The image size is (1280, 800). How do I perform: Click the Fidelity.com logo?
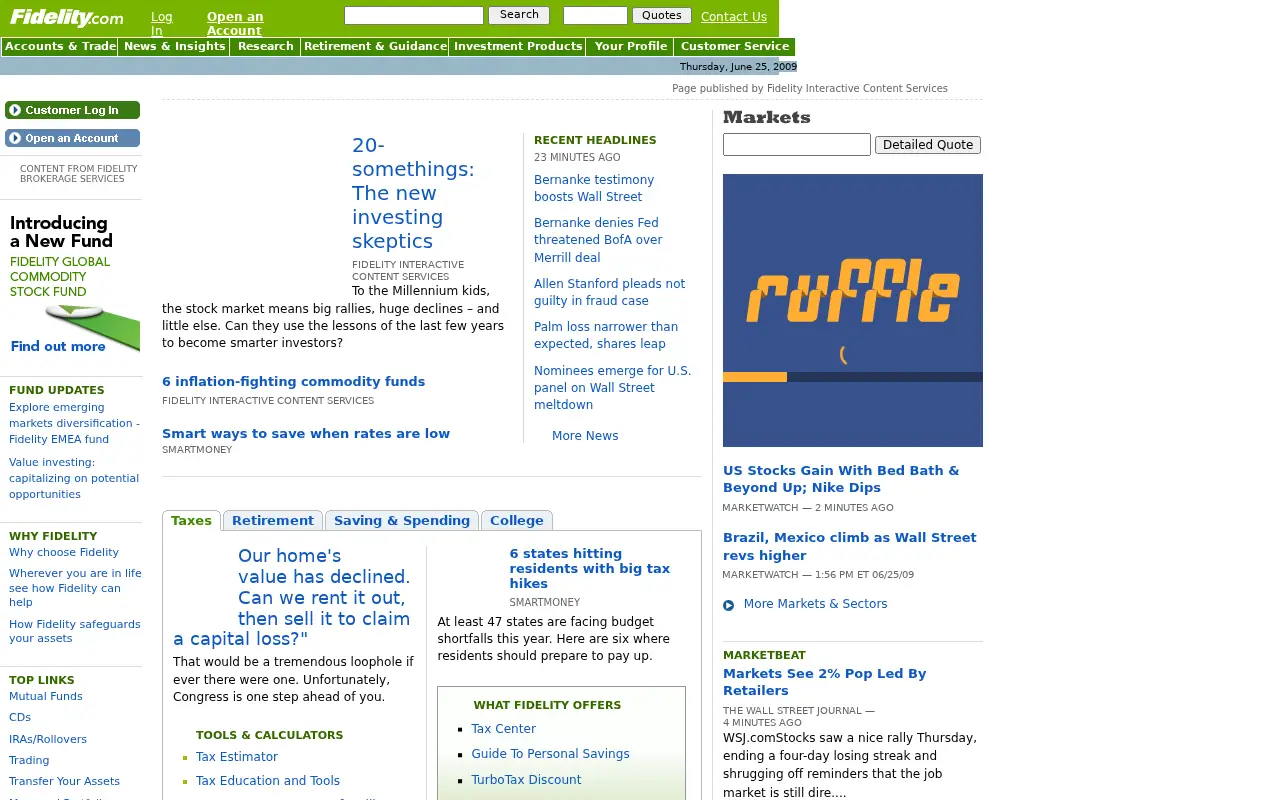coord(66,18)
